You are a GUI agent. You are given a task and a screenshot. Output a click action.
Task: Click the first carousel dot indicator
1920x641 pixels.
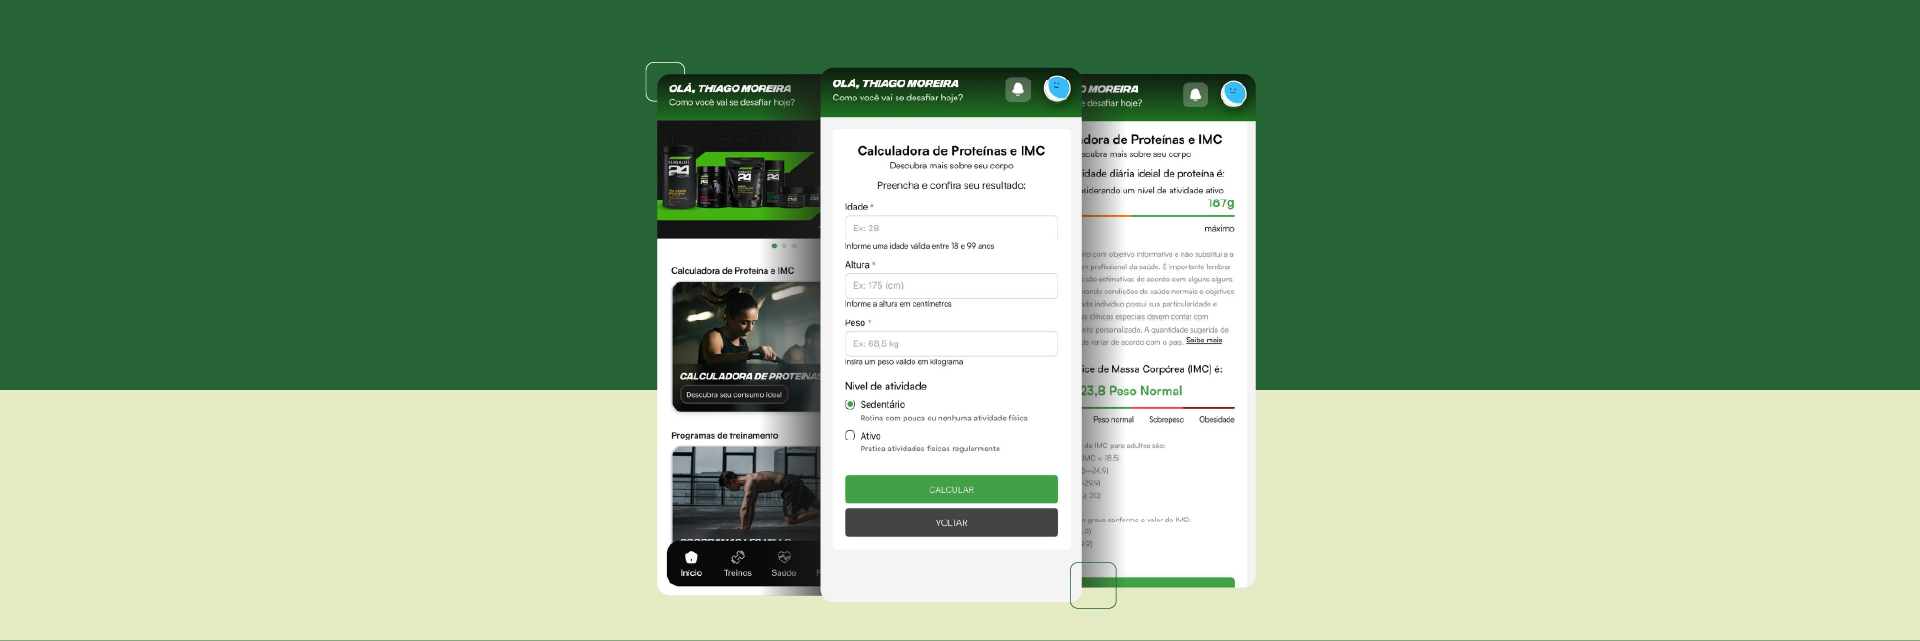774,246
